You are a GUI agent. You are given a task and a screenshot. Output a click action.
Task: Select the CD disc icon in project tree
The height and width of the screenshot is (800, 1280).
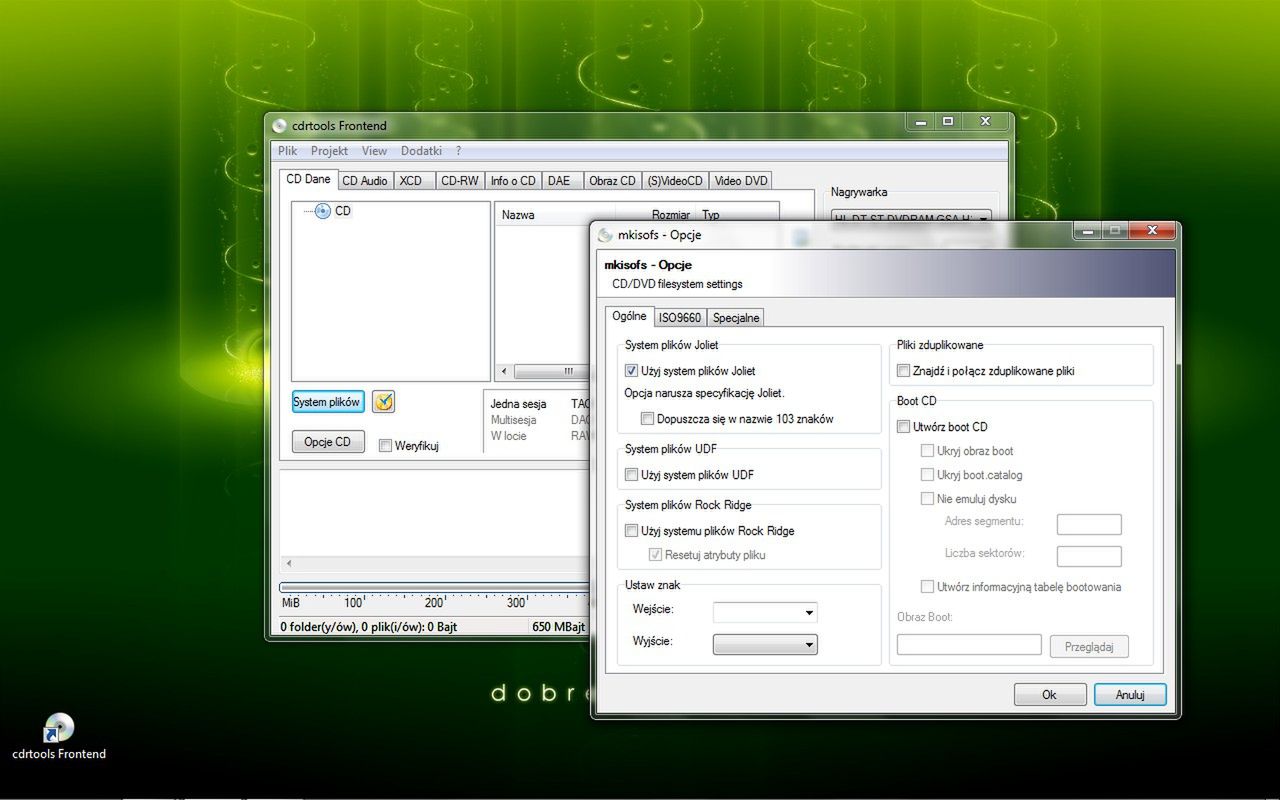click(322, 211)
